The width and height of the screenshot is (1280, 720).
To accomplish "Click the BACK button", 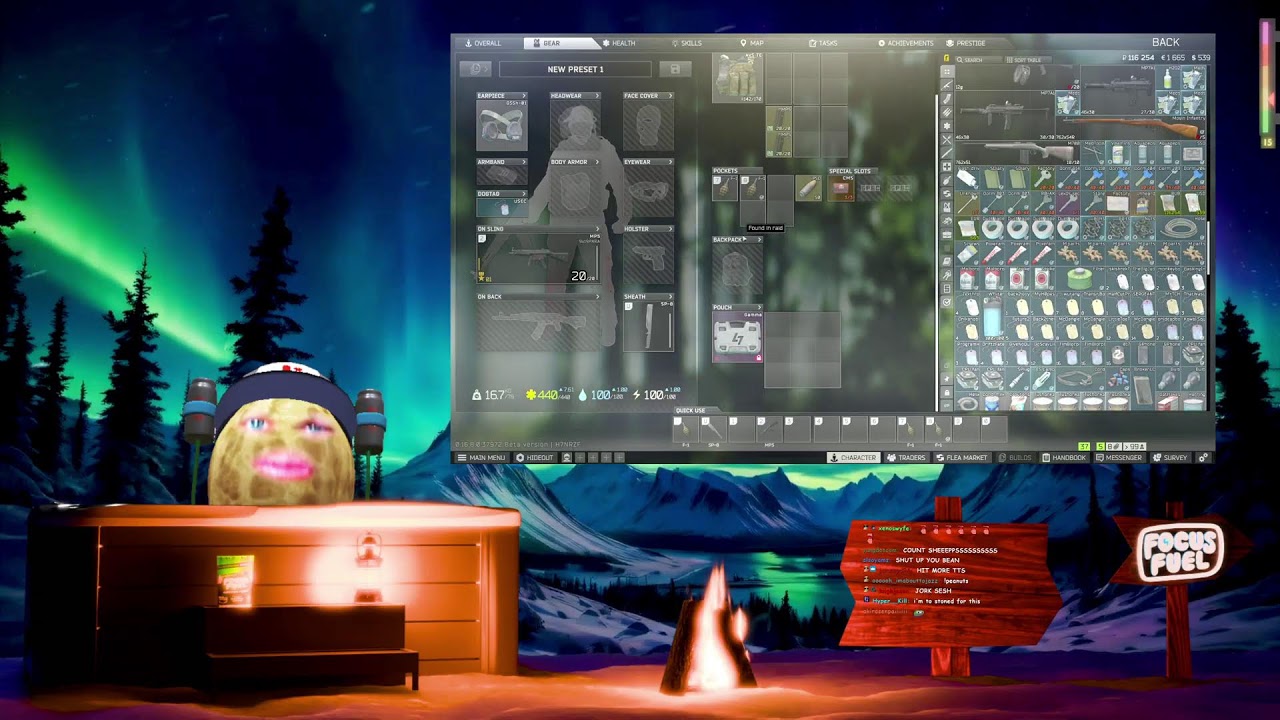I will [1166, 42].
